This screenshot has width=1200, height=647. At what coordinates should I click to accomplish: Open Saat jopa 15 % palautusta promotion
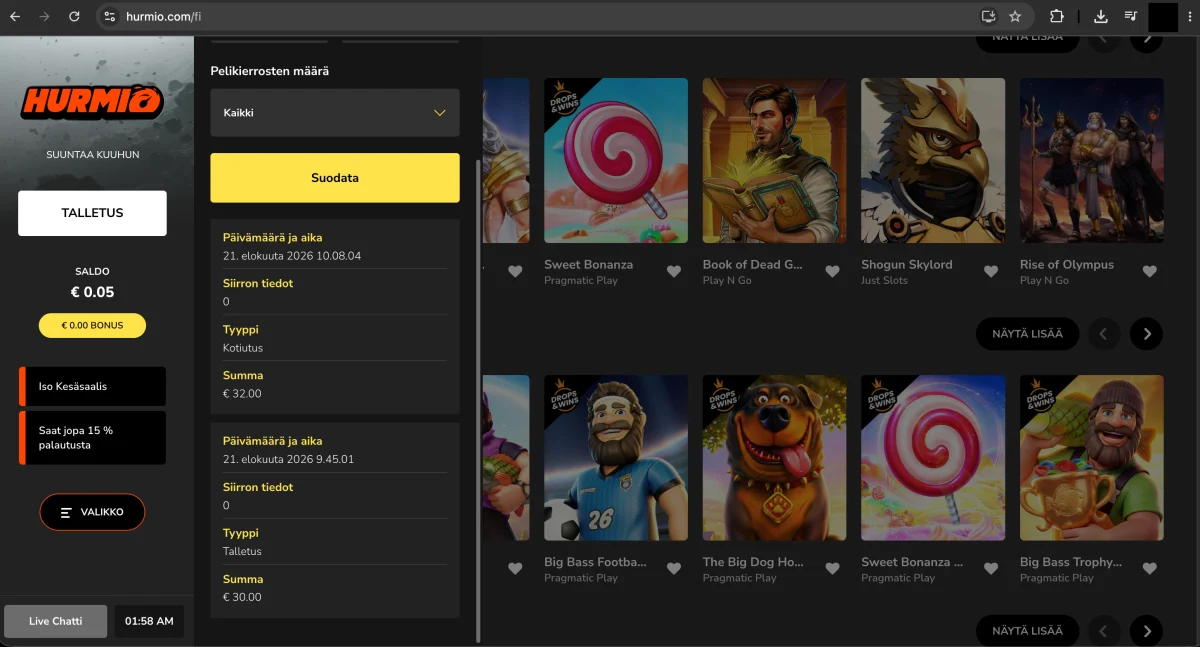[92, 438]
